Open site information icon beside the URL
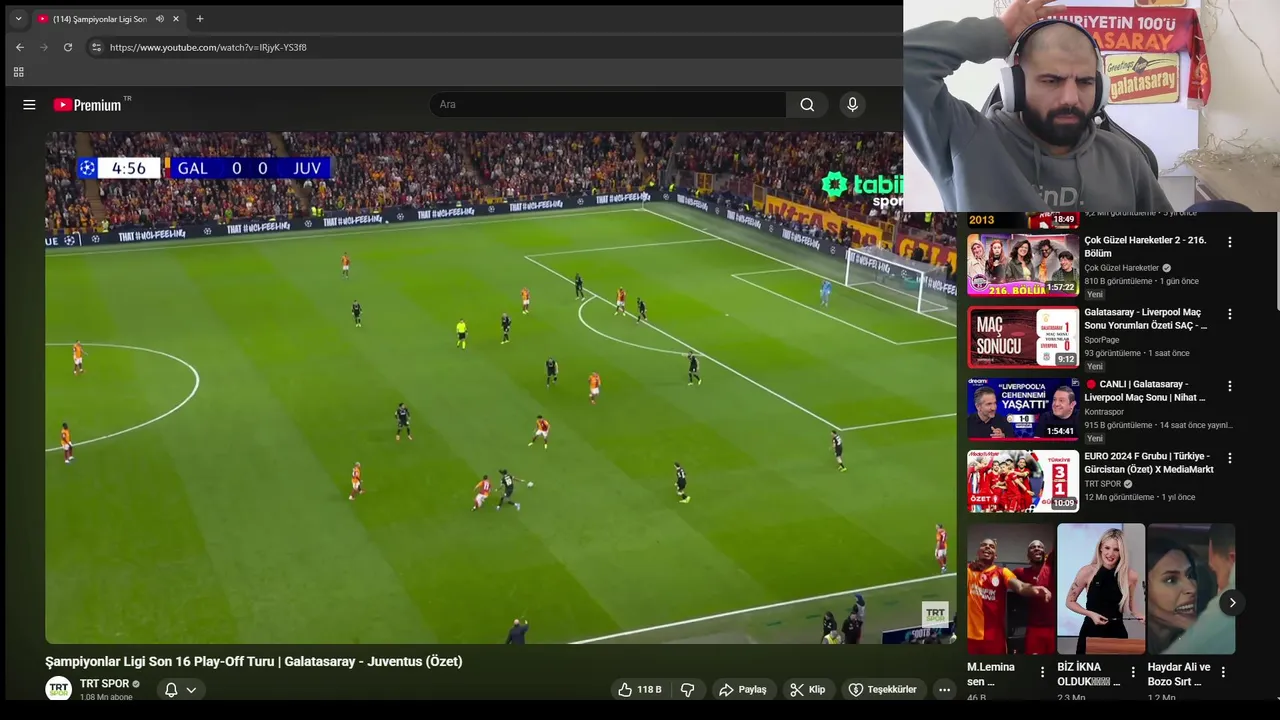 pyautogui.click(x=96, y=47)
